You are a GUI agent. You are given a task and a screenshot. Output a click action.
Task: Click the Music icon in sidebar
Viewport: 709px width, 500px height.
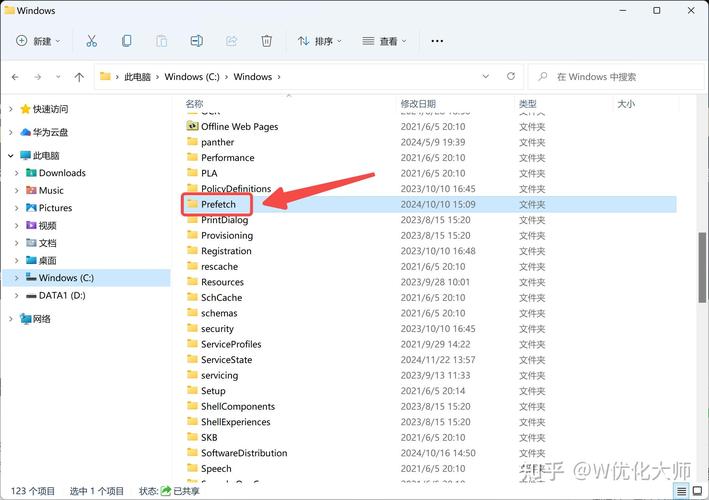coord(31,190)
